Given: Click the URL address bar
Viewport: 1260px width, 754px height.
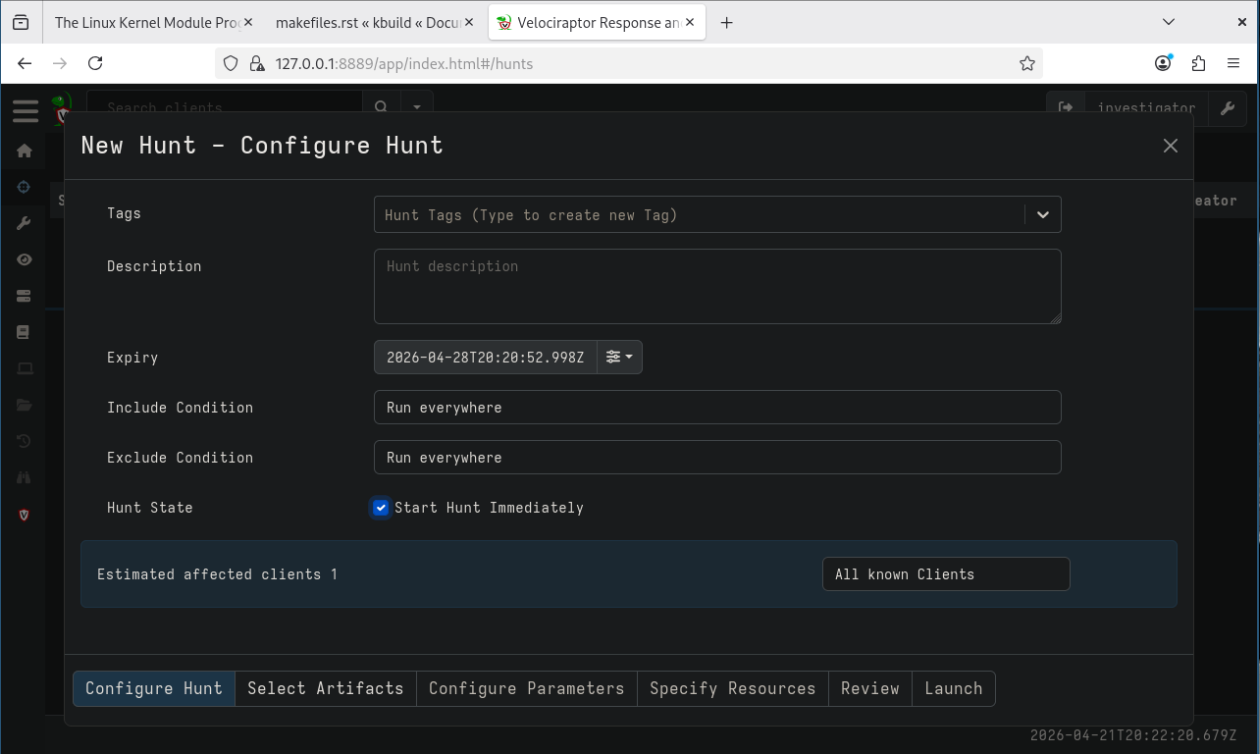Looking at the screenshot, I should [640, 63].
